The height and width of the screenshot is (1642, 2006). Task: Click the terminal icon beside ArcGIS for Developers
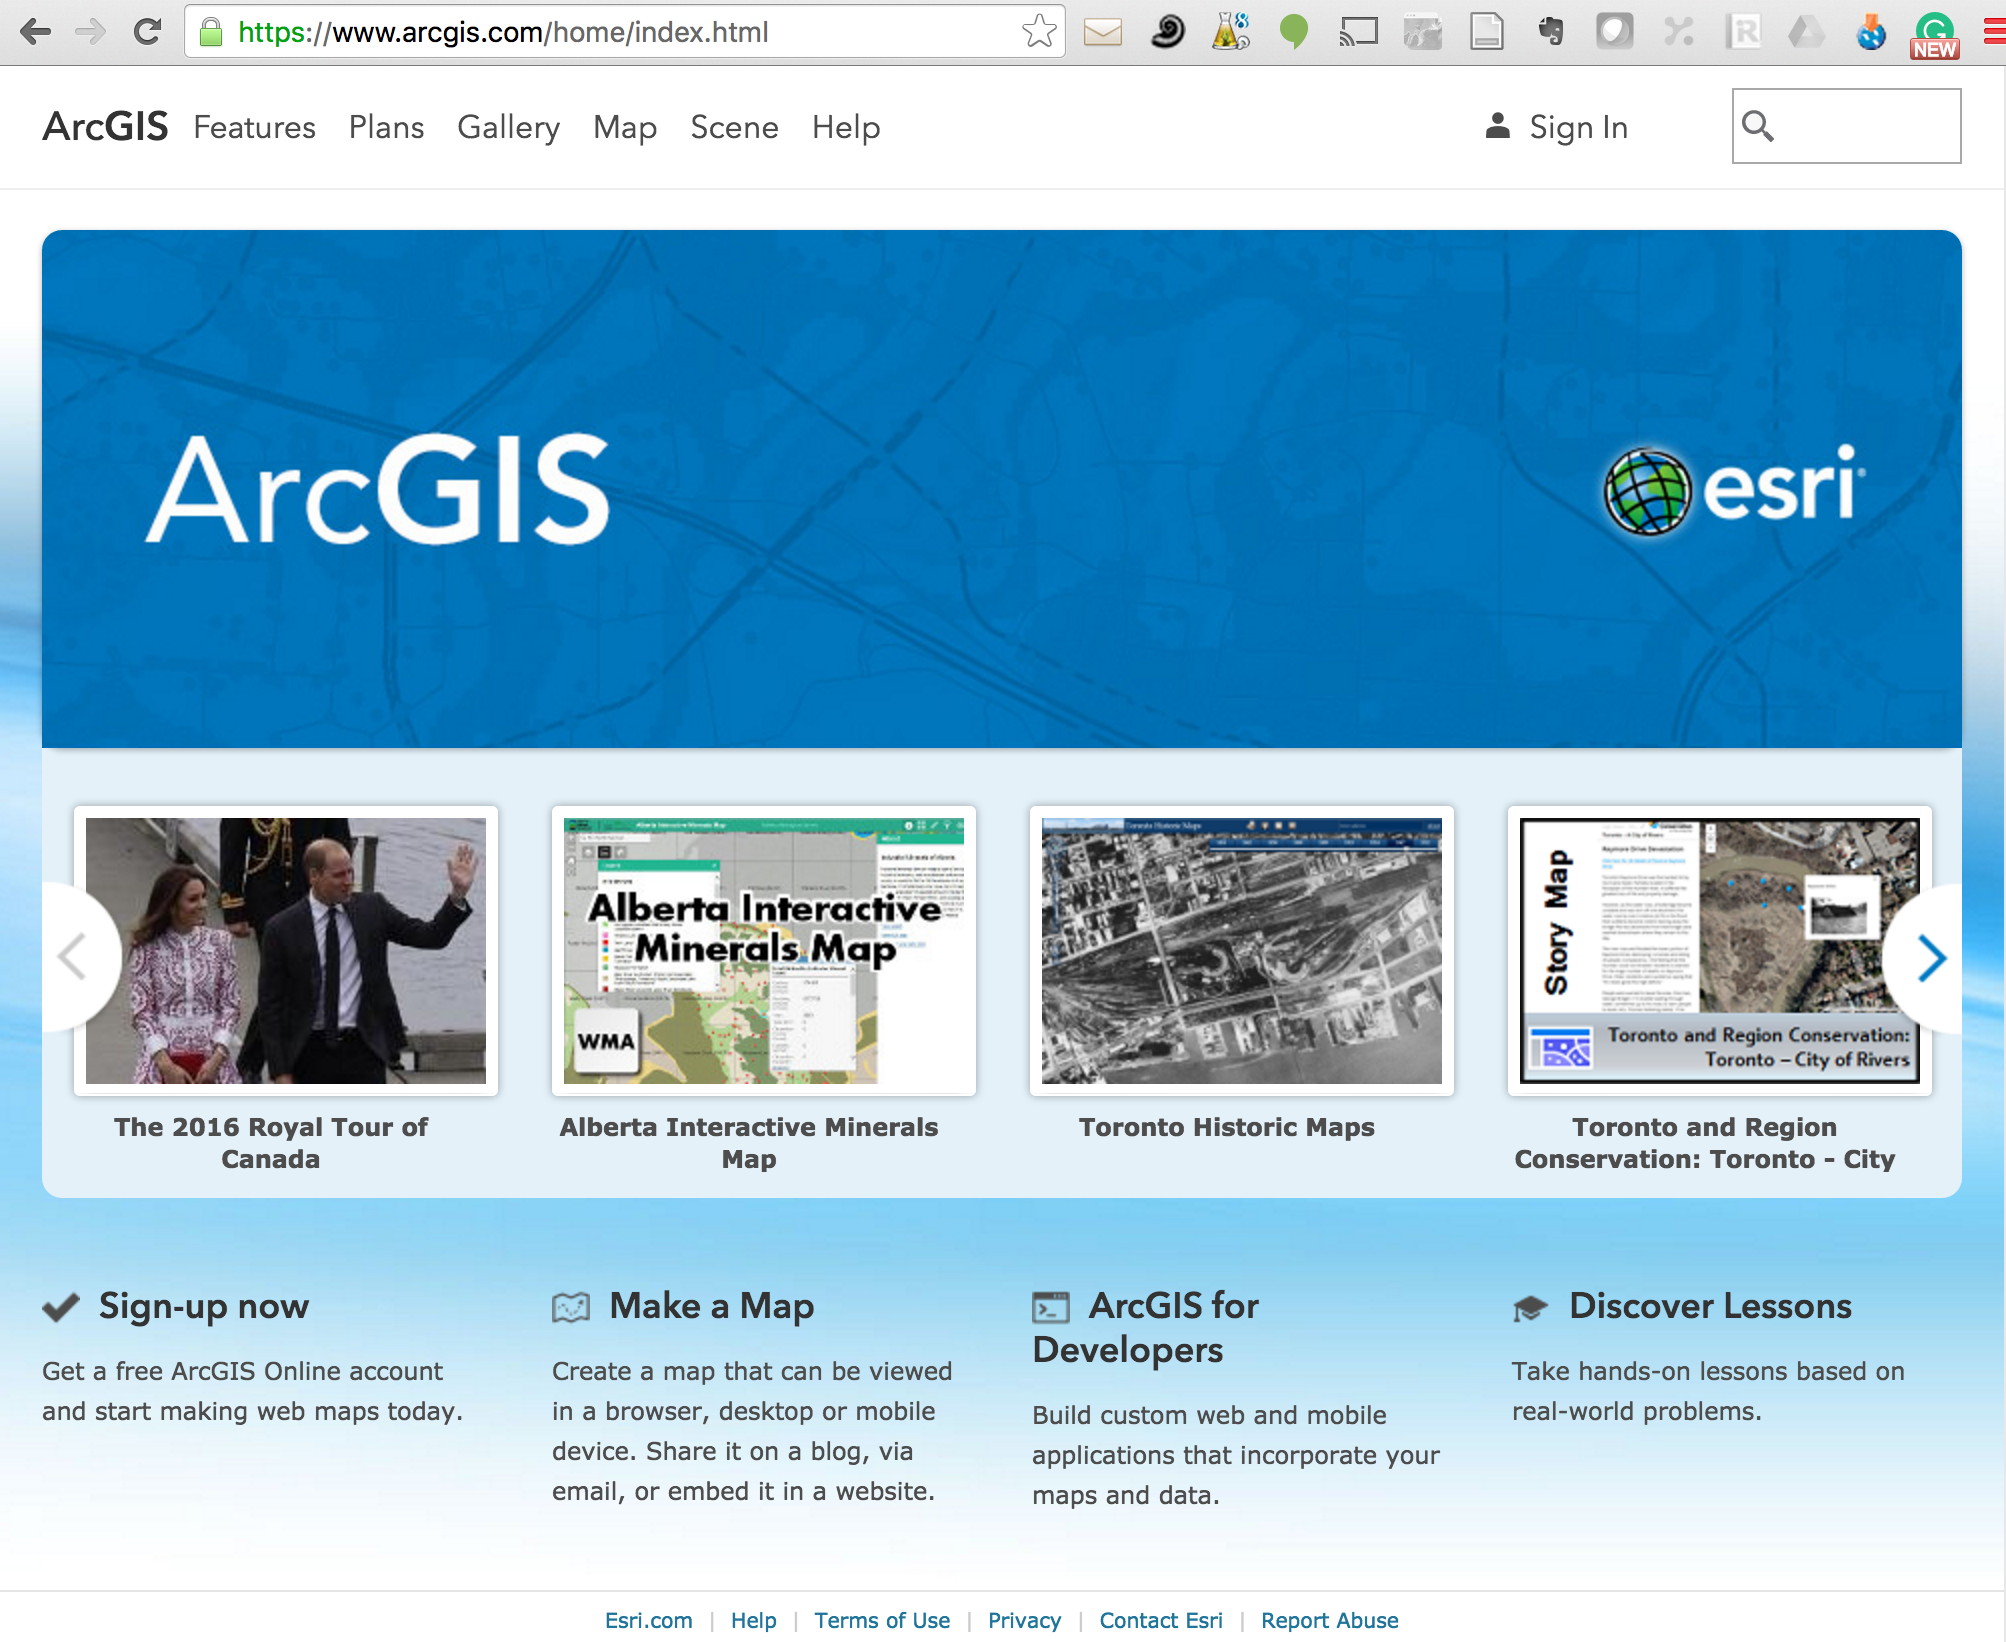coord(1051,1307)
